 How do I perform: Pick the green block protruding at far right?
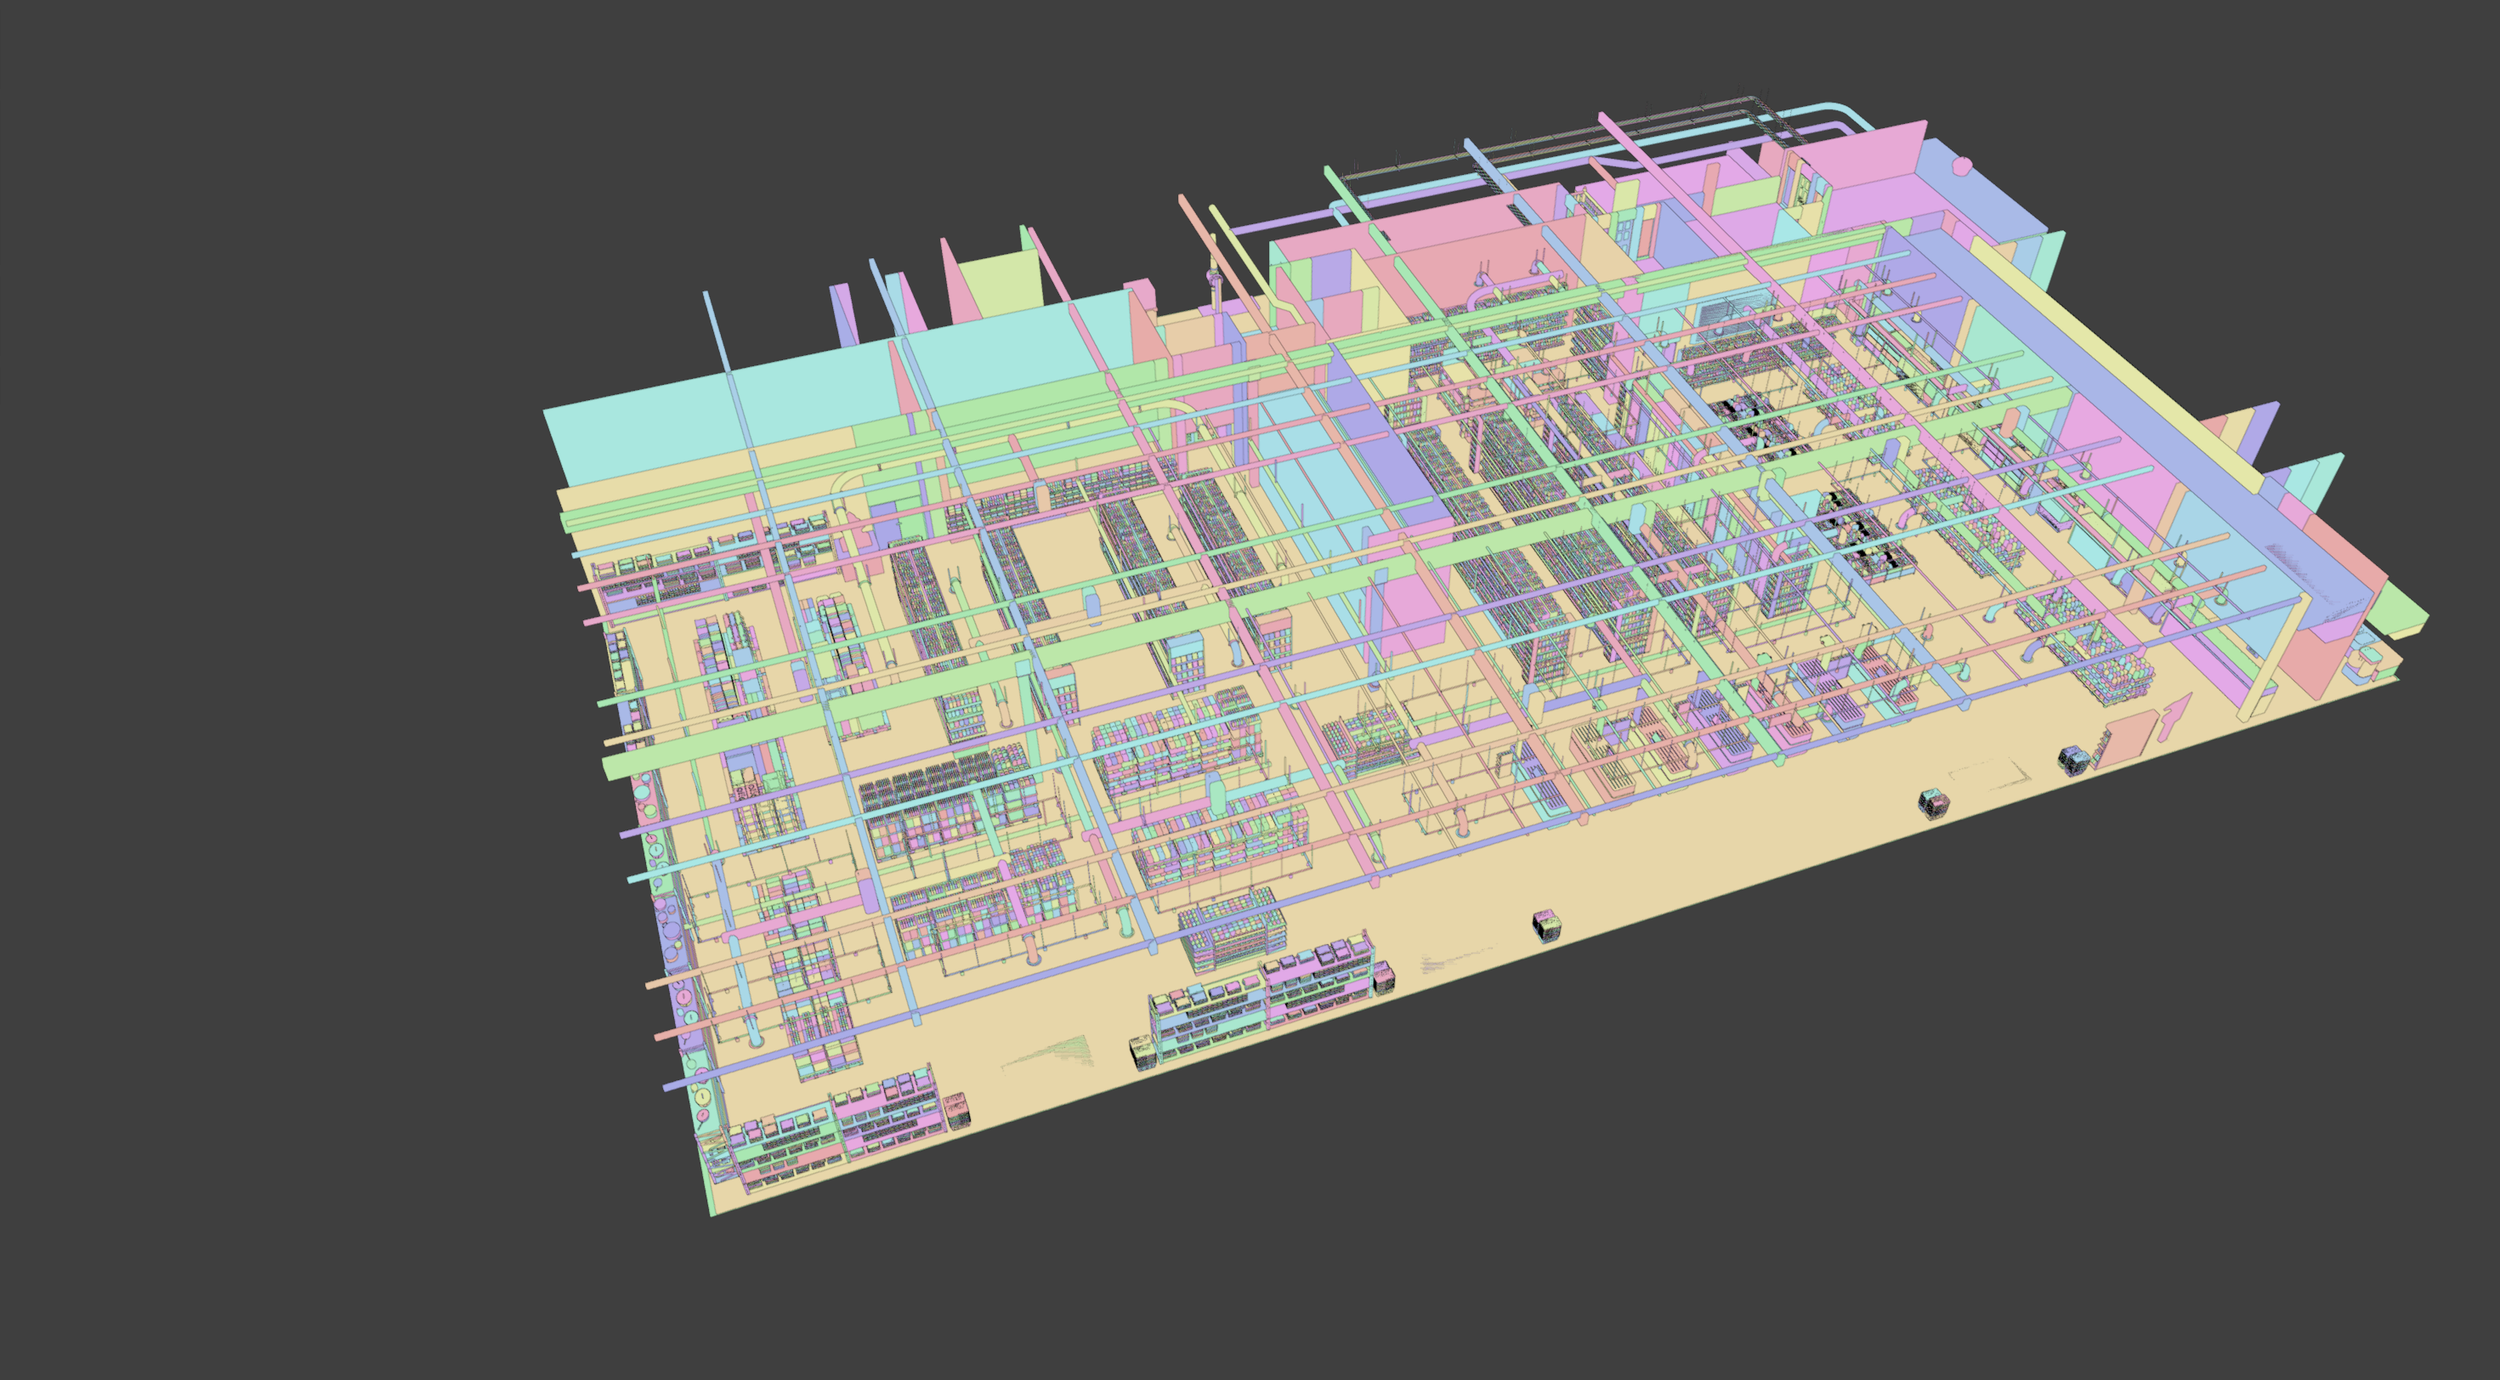2400,608
